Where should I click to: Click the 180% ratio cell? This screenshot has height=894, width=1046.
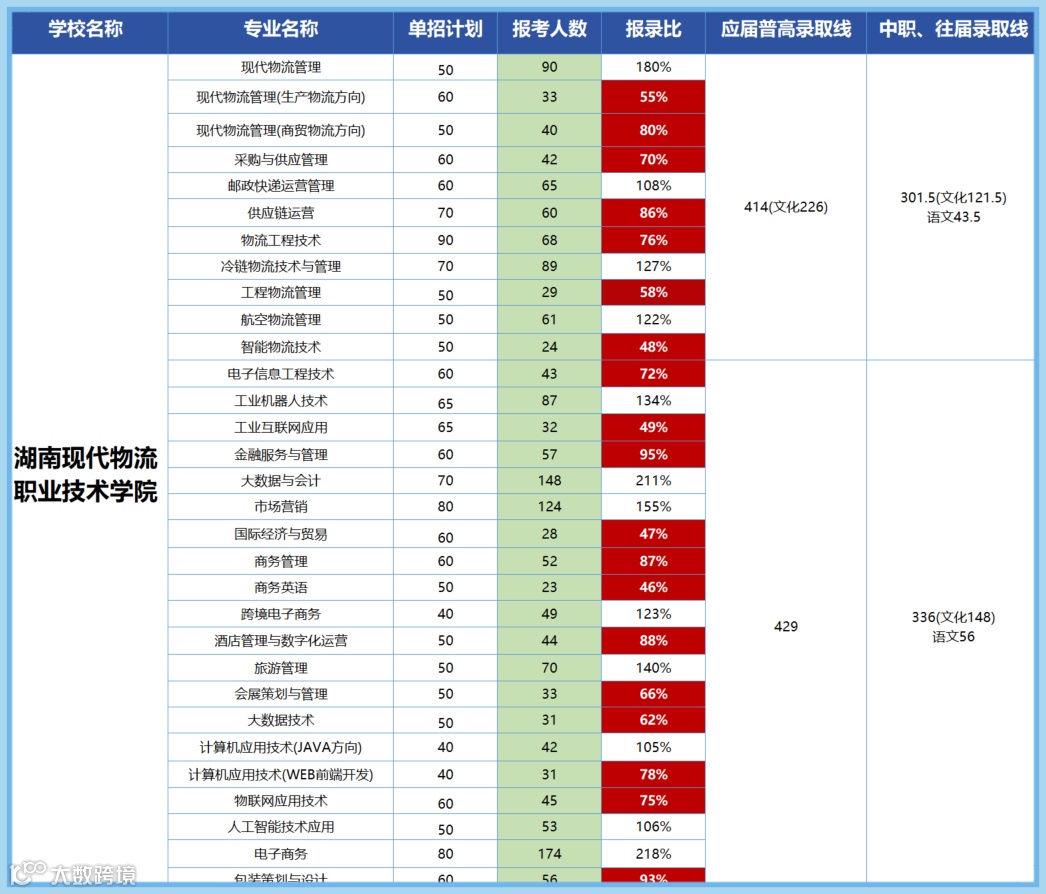652,67
